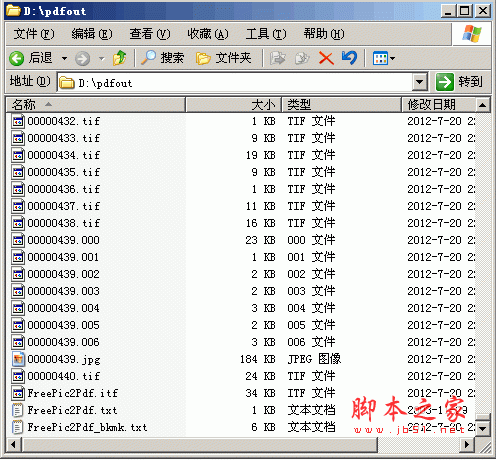Click file name 00000439.004
Image resolution: width=496 pixels, height=460 pixels.
(63, 308)
